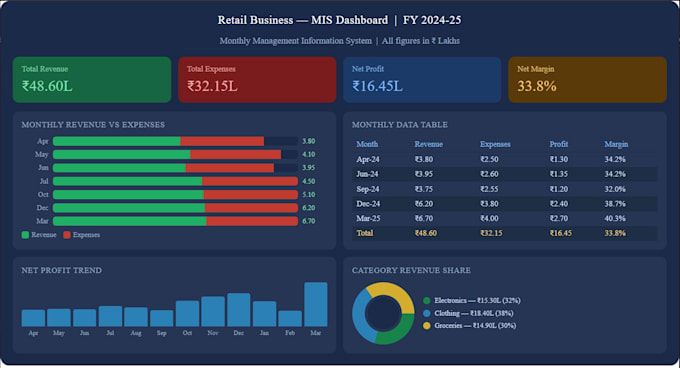This screenshot has height=368, width=680.
Task: Click the ₹32.15 total expenses cell
Action: (491, 233)
